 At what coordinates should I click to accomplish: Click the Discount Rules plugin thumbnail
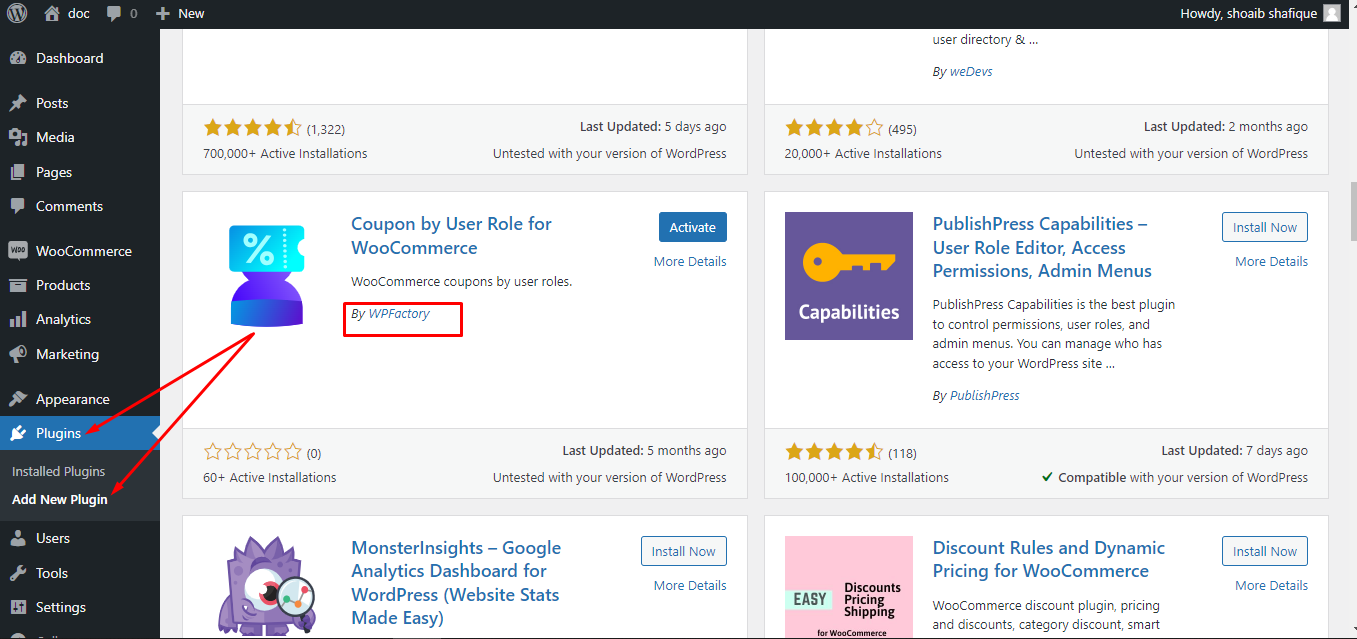pyautogui.click(x=849, y=587)
